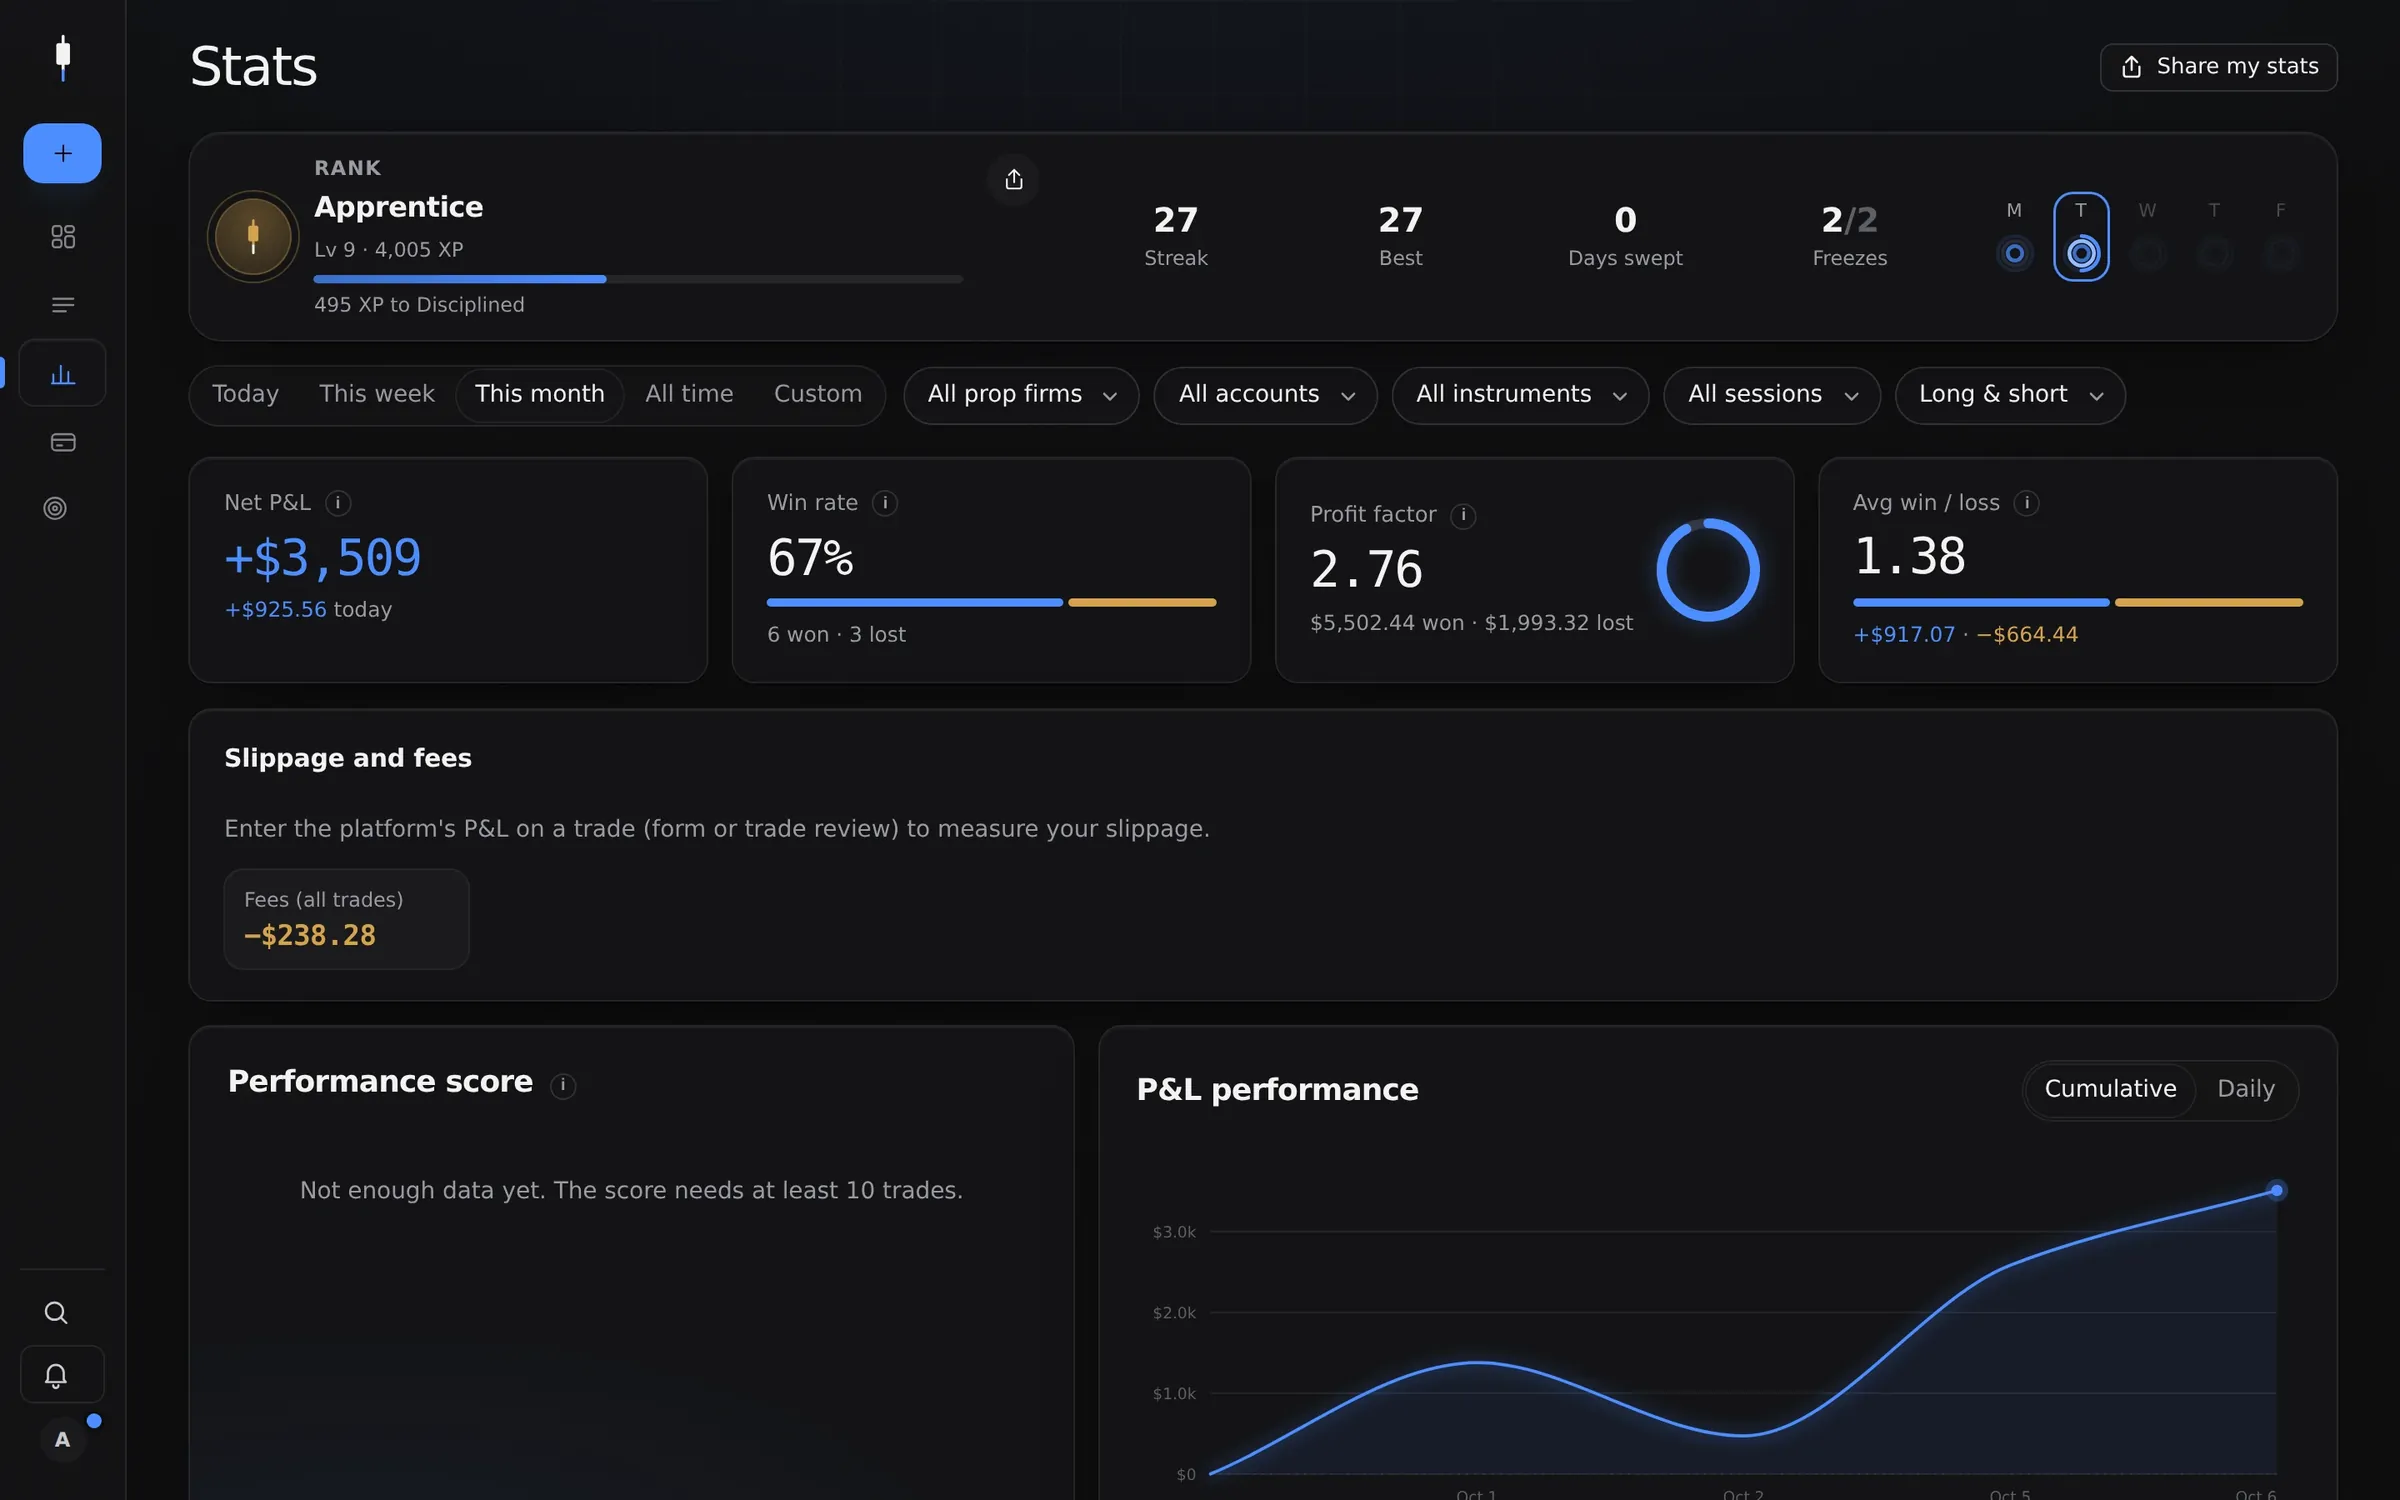Click the 27 Streak stat
The width and height of the screenshot is (2400, 1500).
tap(1176, 236)
